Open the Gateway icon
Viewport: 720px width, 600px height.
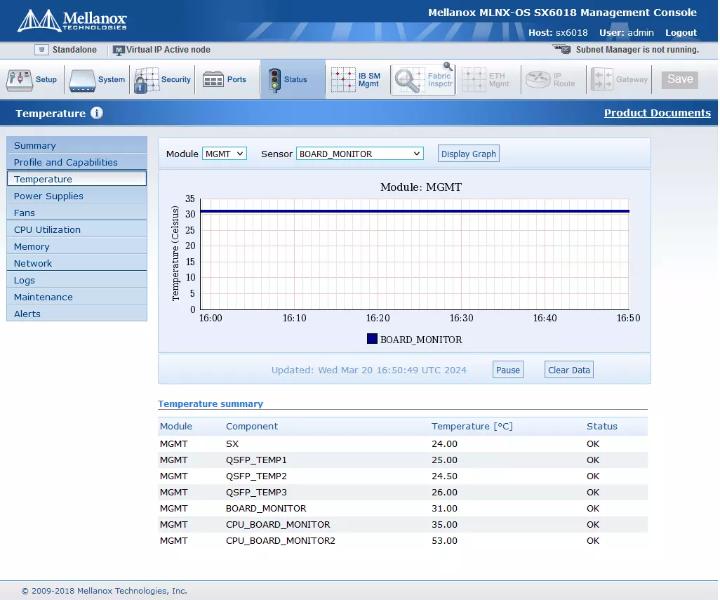(x=602, y=80)
